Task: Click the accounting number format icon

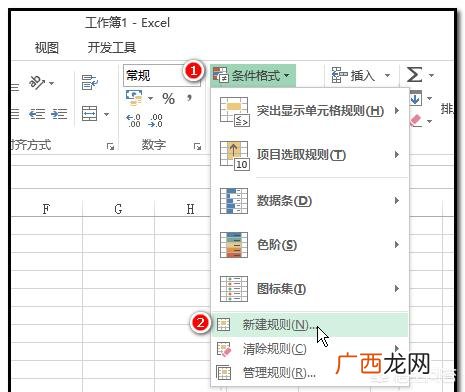Action: tap(134, 98)
